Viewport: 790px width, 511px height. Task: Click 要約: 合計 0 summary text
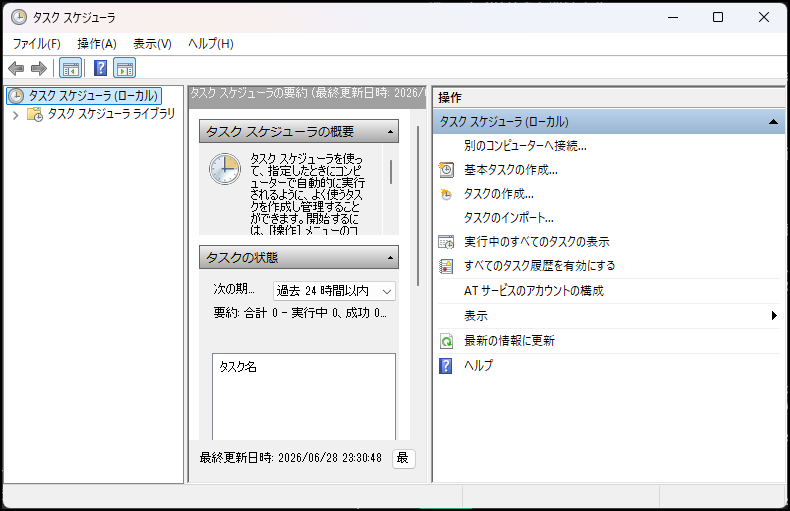click(300, 313)
